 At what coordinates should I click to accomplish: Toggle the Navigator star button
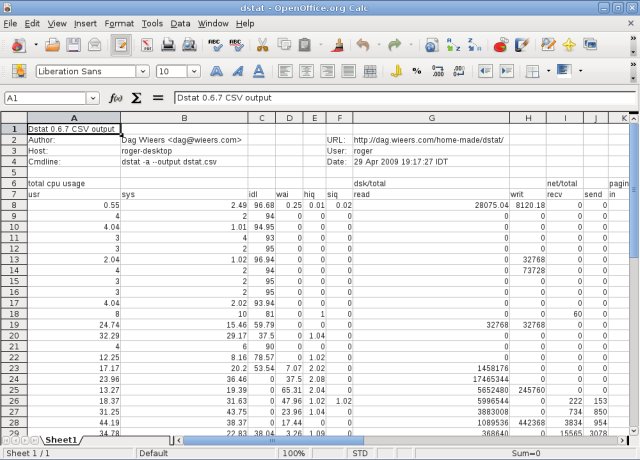(569, 45)
